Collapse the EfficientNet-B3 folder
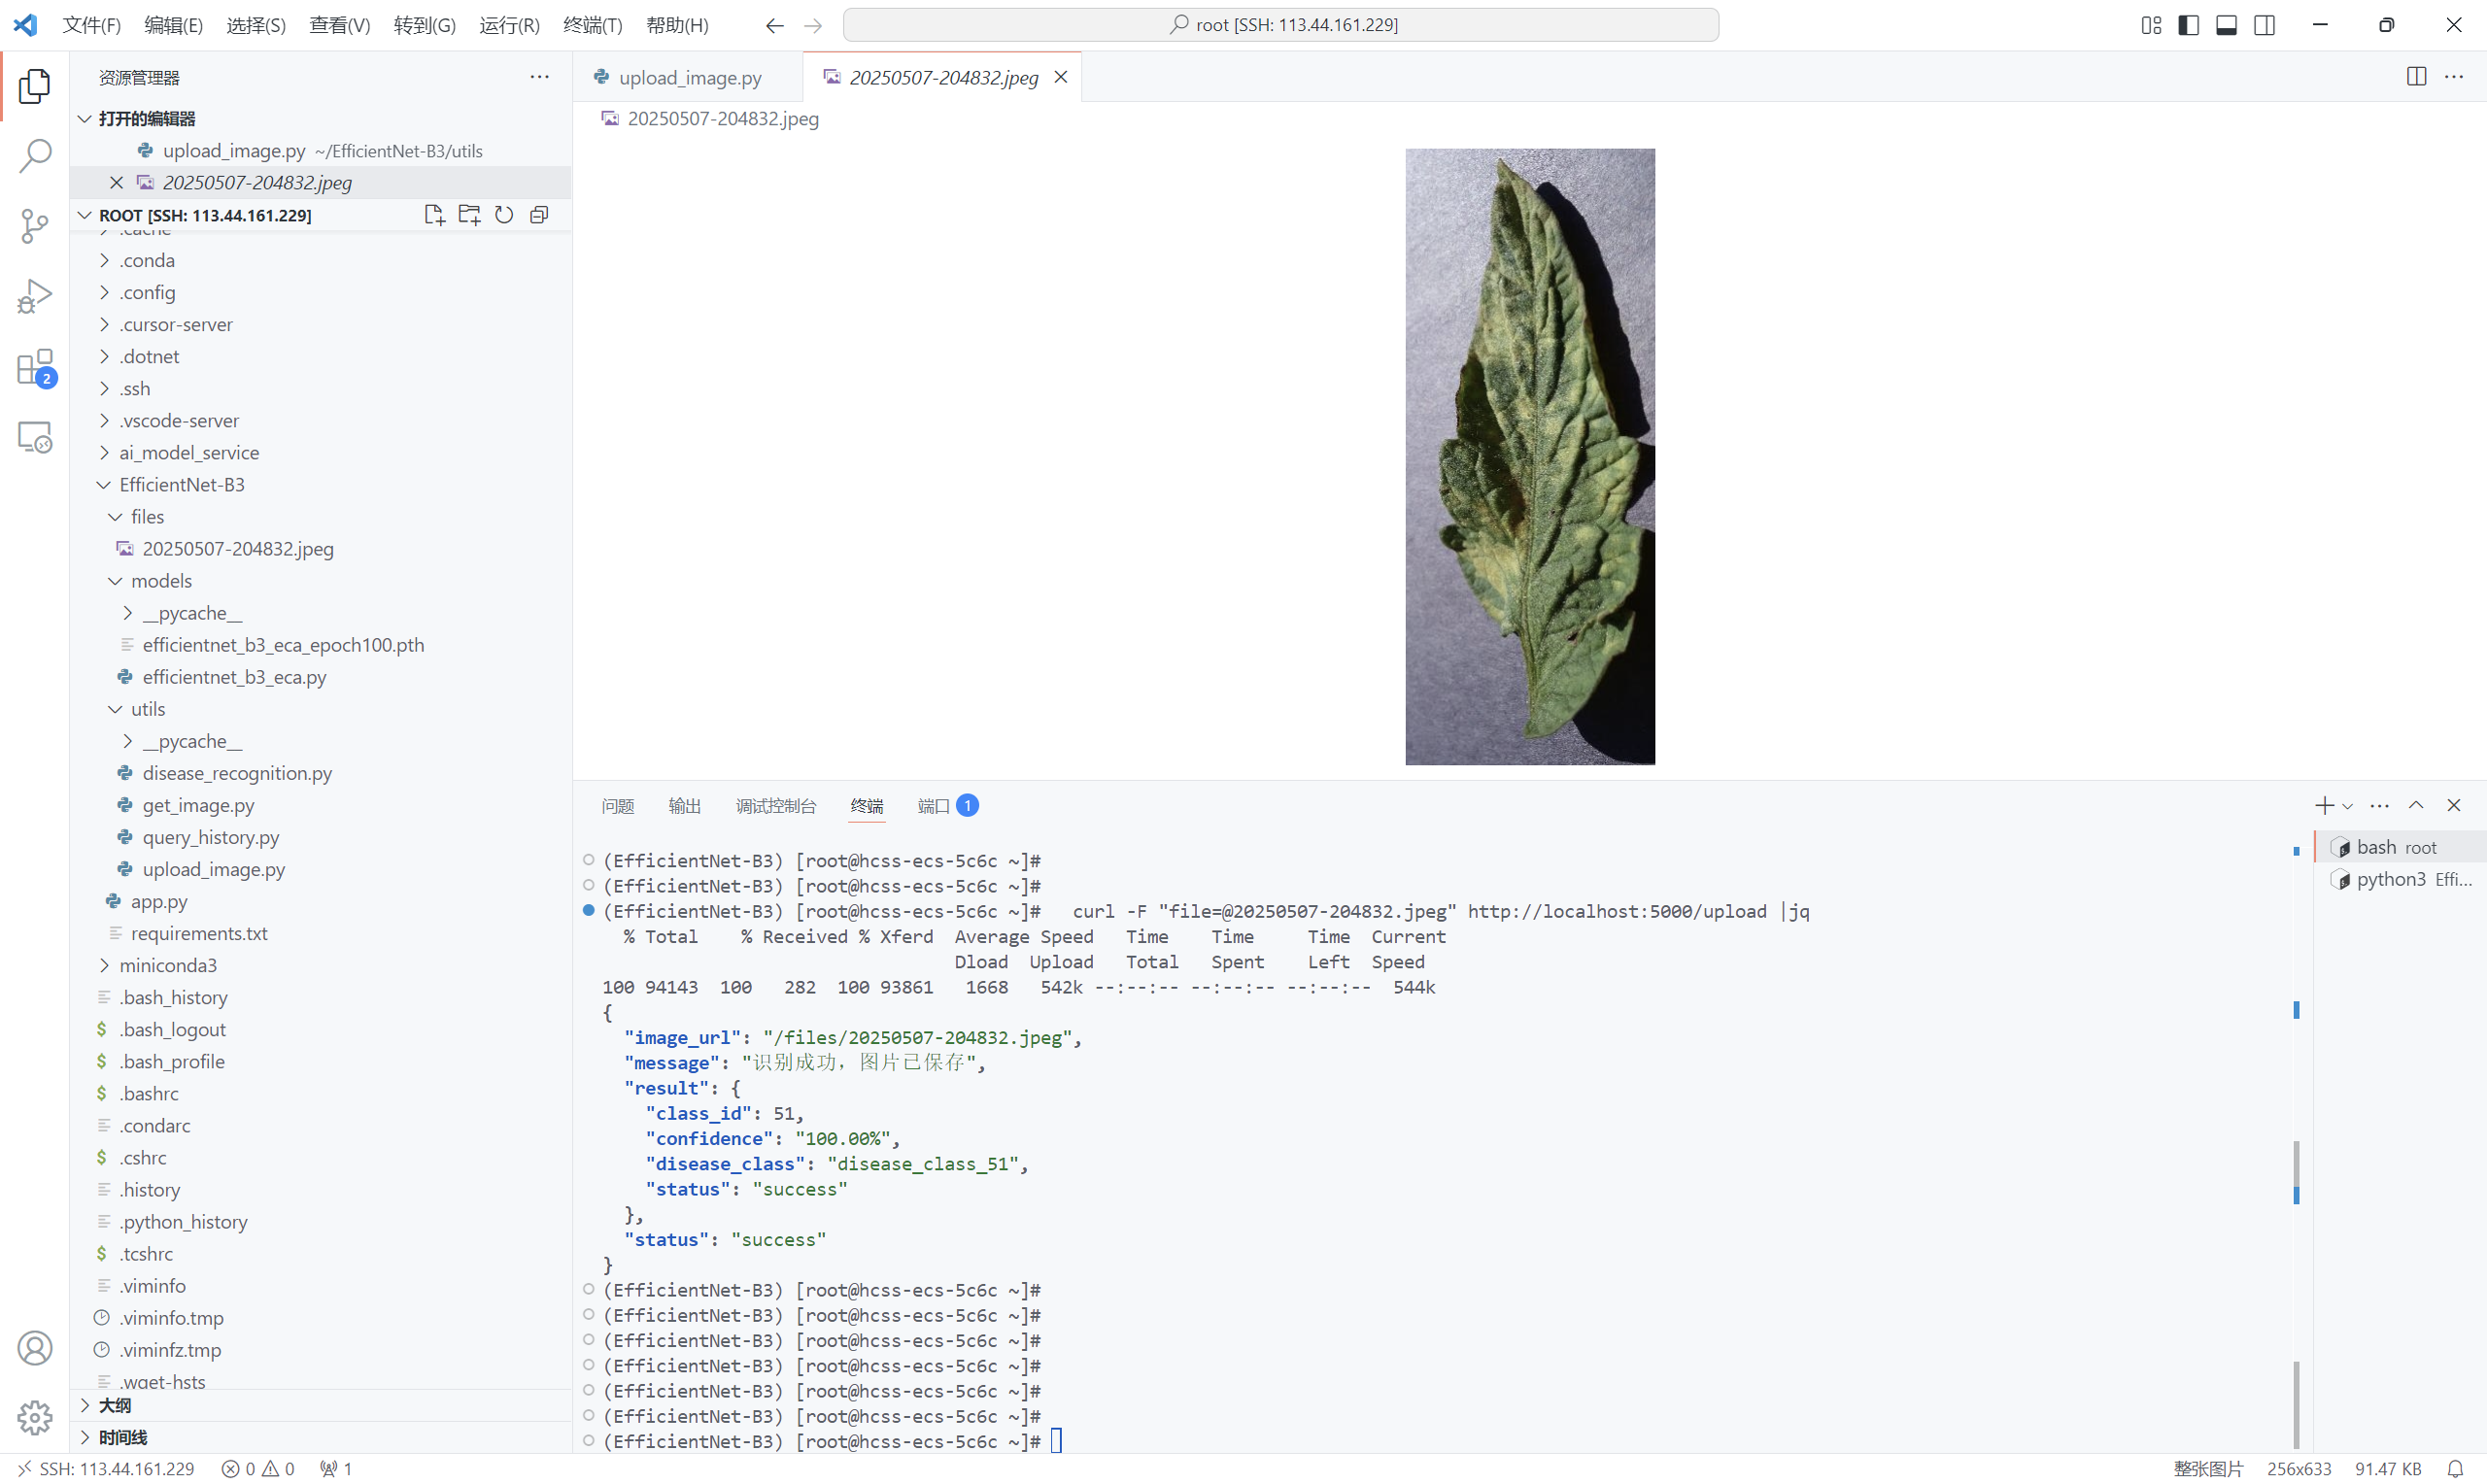Screen dimensions: 2487x1484 [x=181, y=485]
